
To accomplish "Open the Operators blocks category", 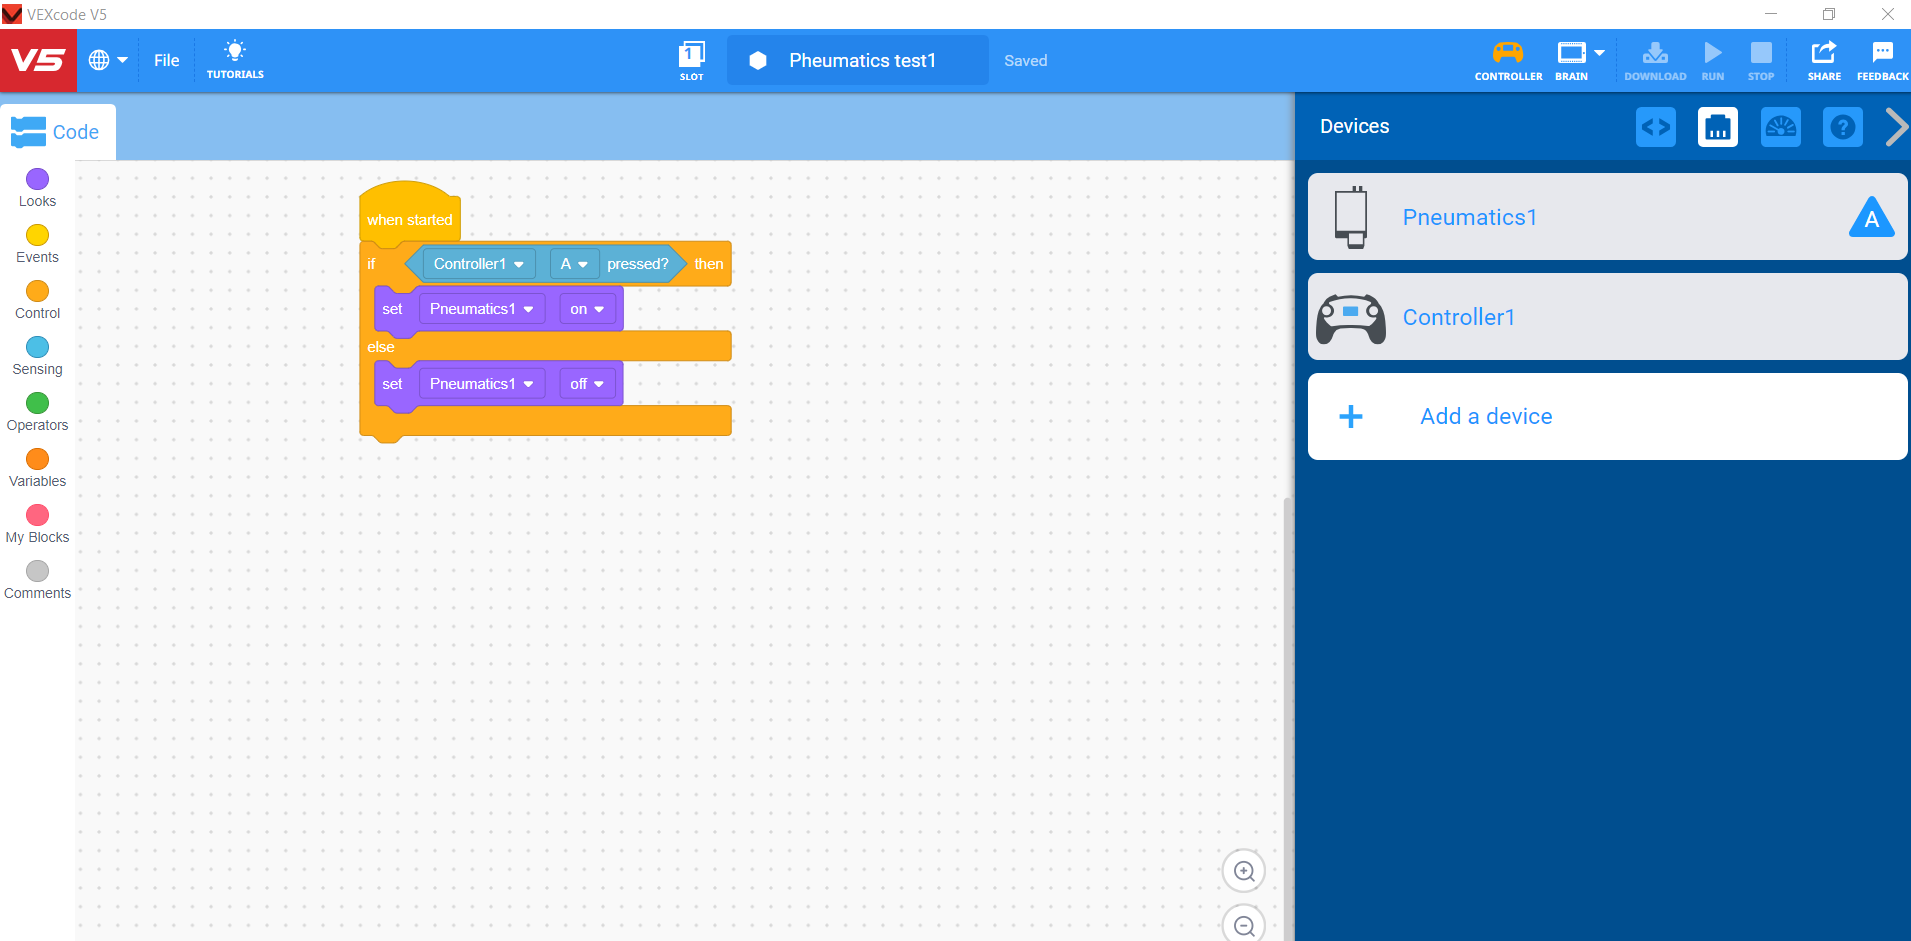I will (37, 411).
